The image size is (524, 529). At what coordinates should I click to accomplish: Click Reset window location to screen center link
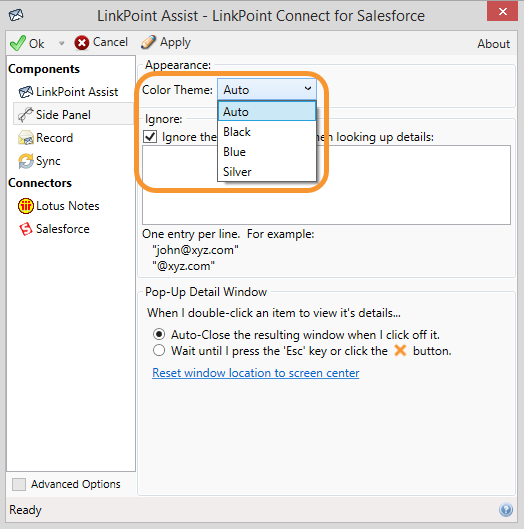[255, 373]
